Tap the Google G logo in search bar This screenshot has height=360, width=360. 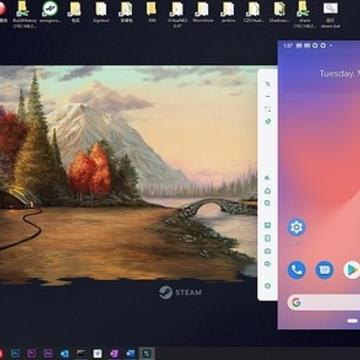click(296, 302)
